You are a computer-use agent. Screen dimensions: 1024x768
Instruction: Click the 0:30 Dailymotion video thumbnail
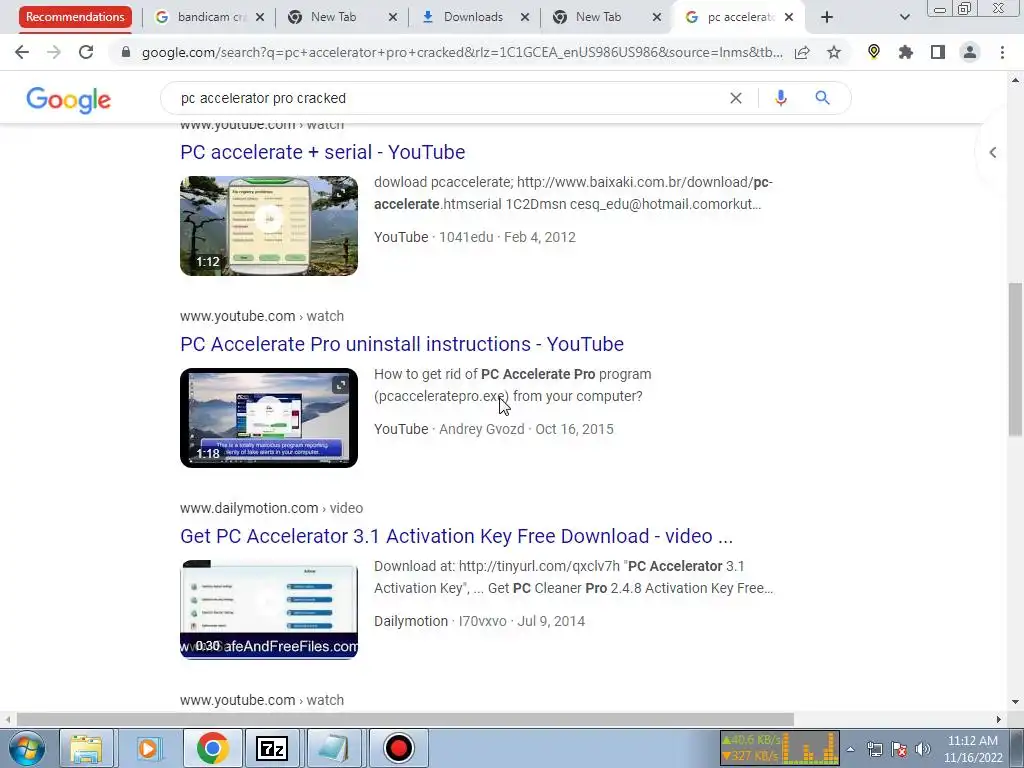point(269,610)
